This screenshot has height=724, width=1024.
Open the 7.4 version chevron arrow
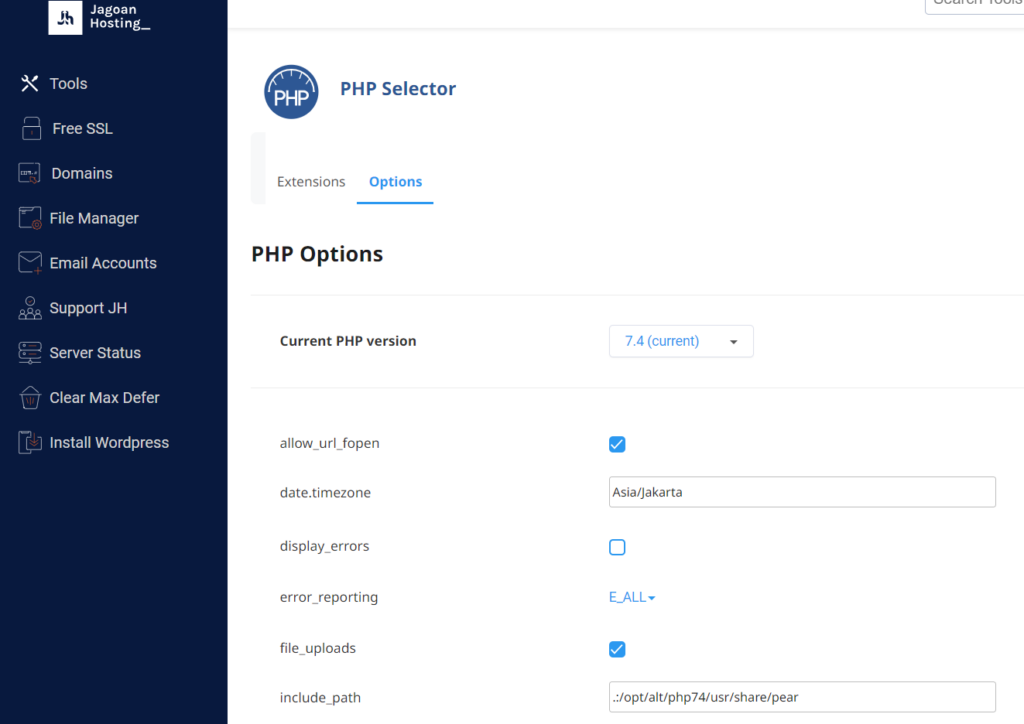[x=736, y=341]
